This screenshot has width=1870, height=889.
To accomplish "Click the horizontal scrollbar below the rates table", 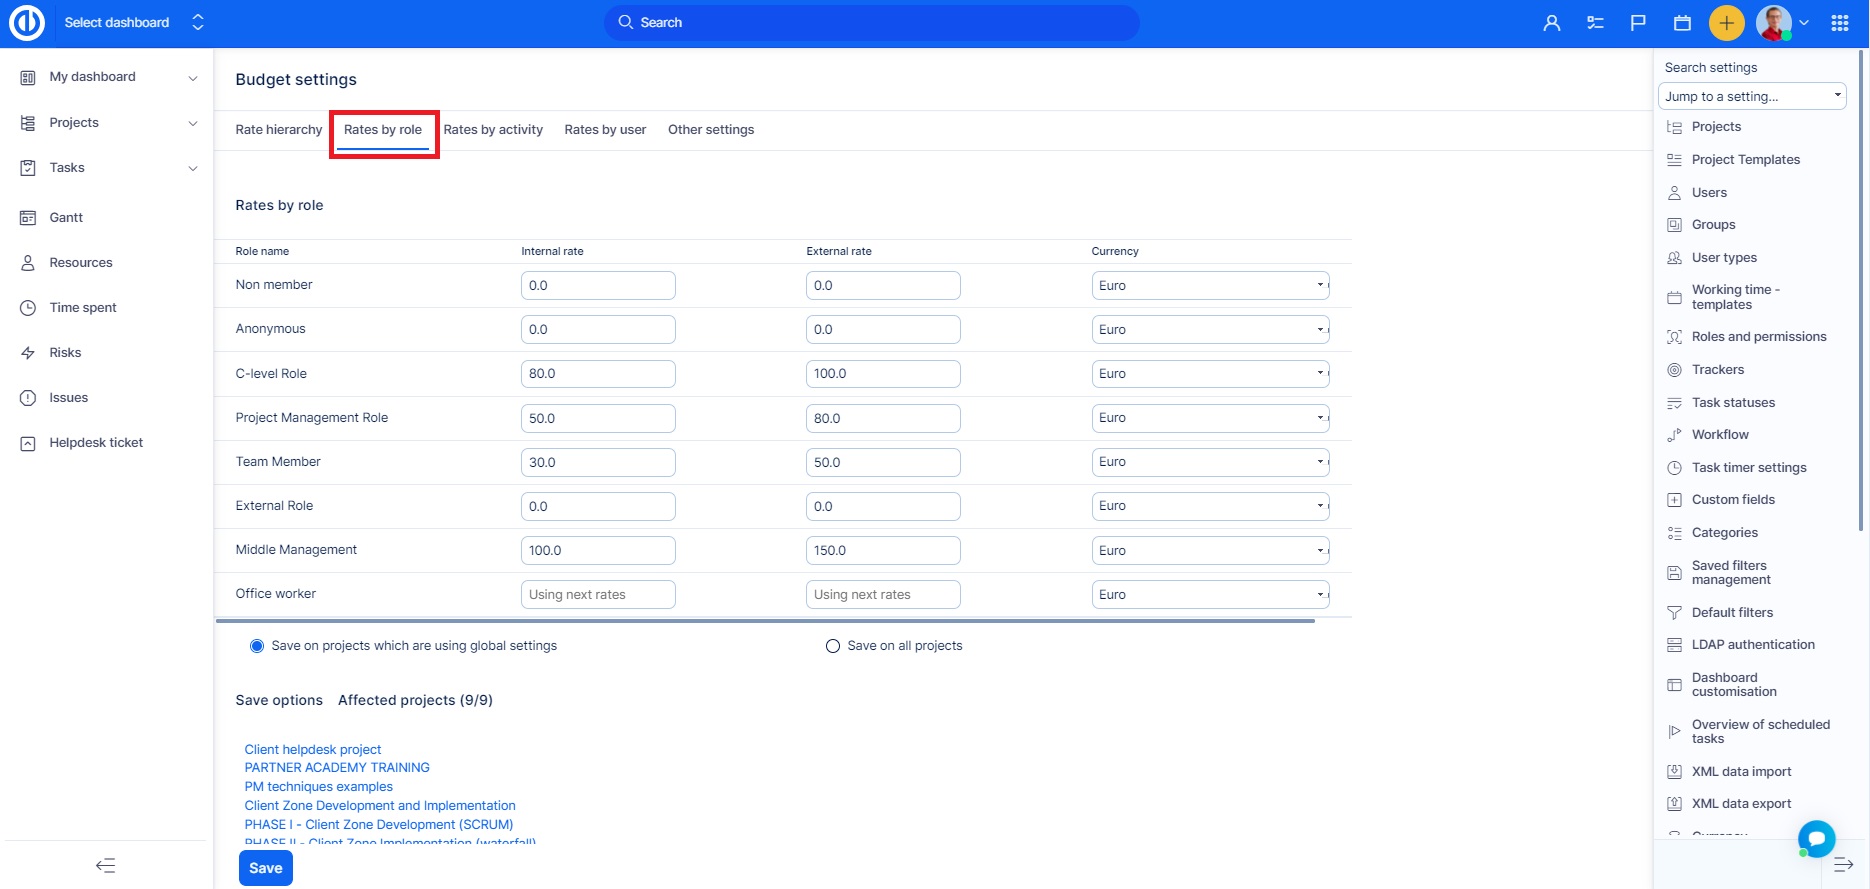I will [765, 621].
